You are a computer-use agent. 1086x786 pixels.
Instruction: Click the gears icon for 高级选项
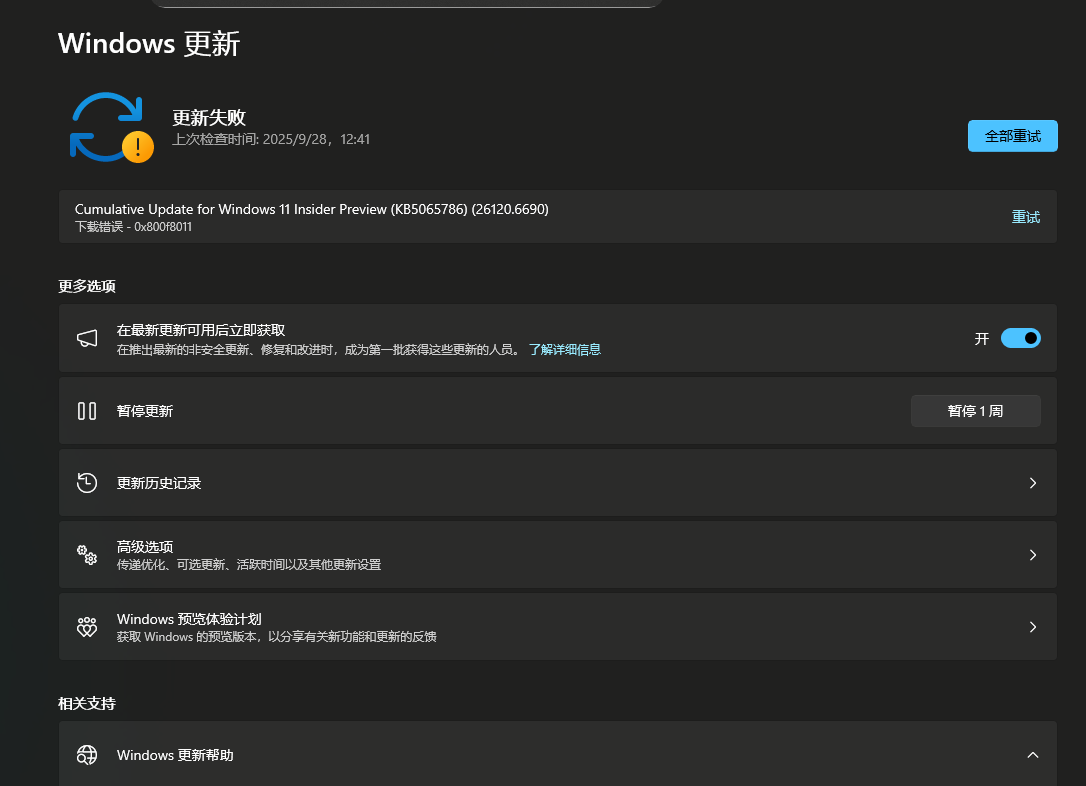tap(87, 555)
